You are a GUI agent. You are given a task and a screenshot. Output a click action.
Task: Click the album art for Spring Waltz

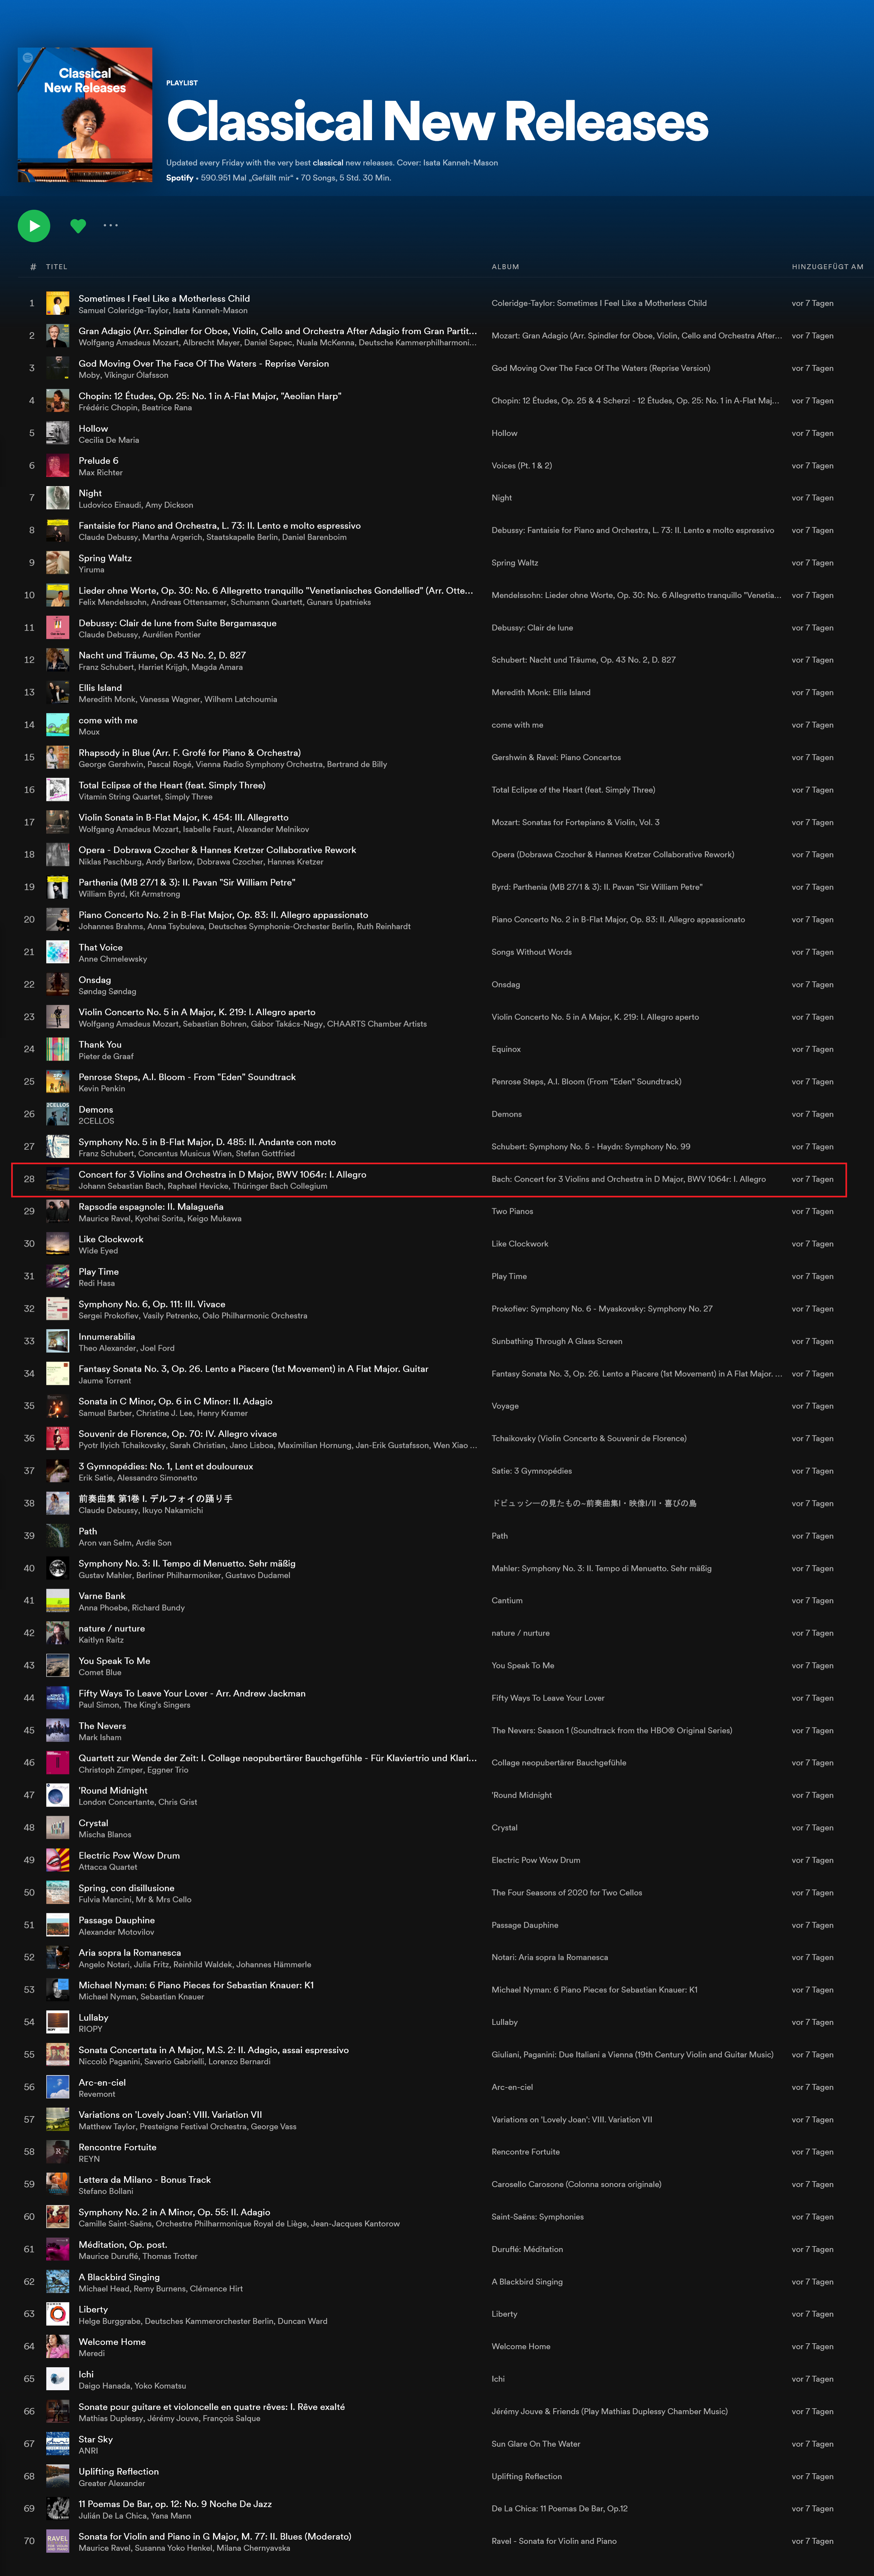(58, 563)
